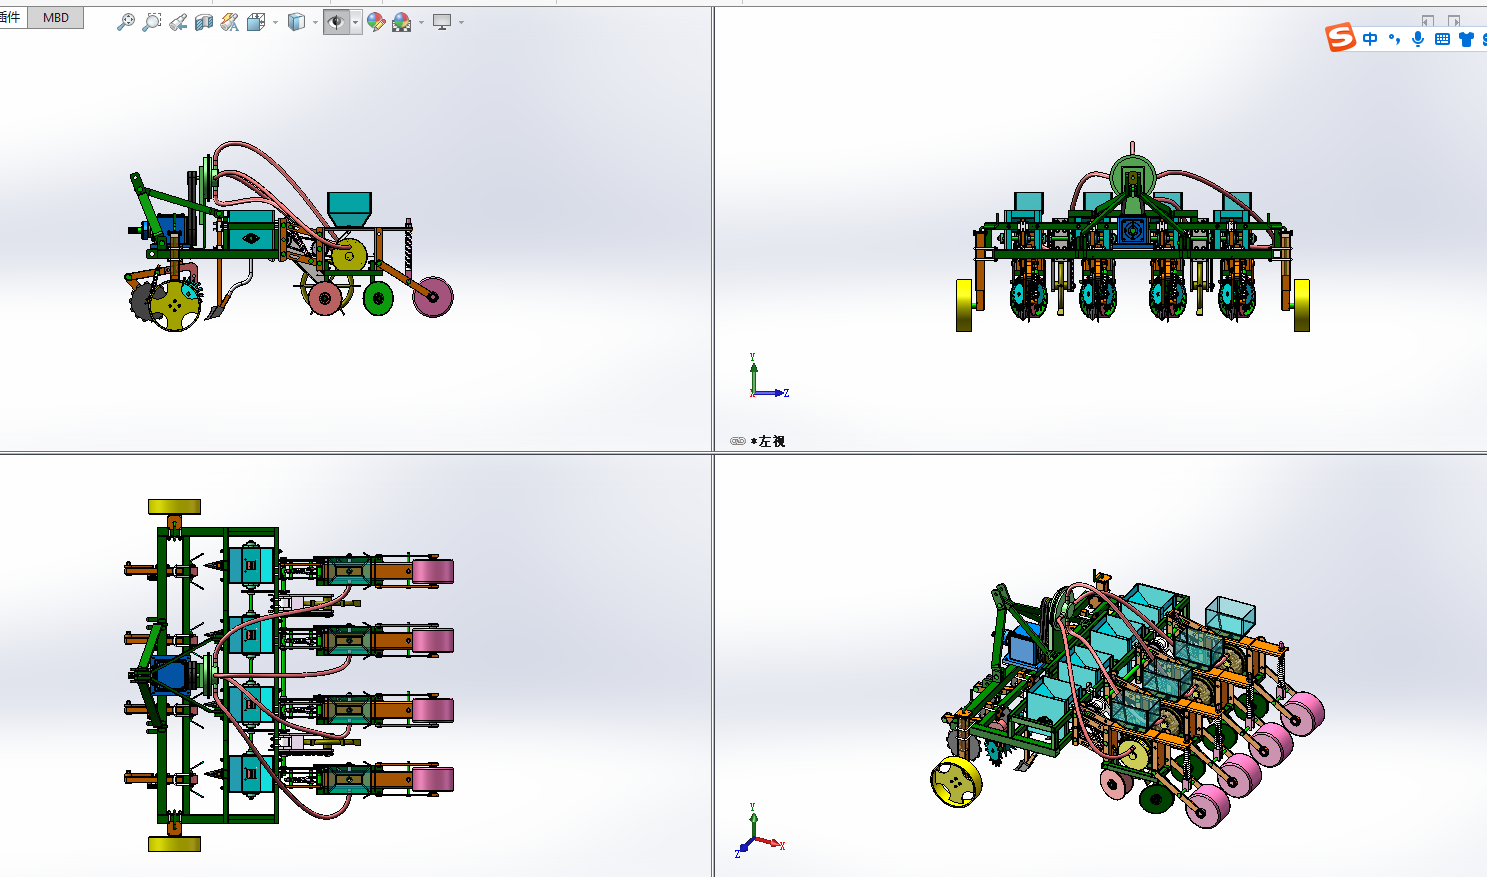Click the X axis of the isometric-view triad
The height and width of the screenshot is (877, 1487).
tap(771, 843)
